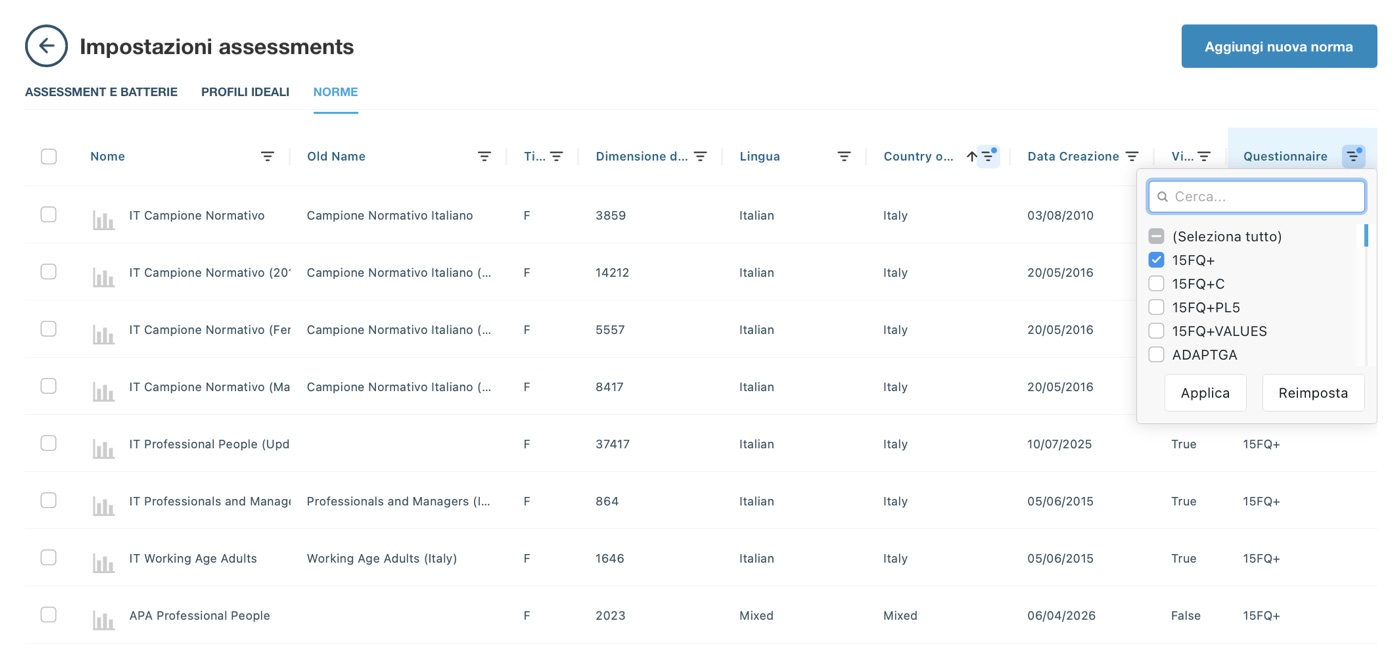Screen dimensions: 1400x664
Task: Check the 15FQ+C filter option
Action: (x=1156, y=284)
